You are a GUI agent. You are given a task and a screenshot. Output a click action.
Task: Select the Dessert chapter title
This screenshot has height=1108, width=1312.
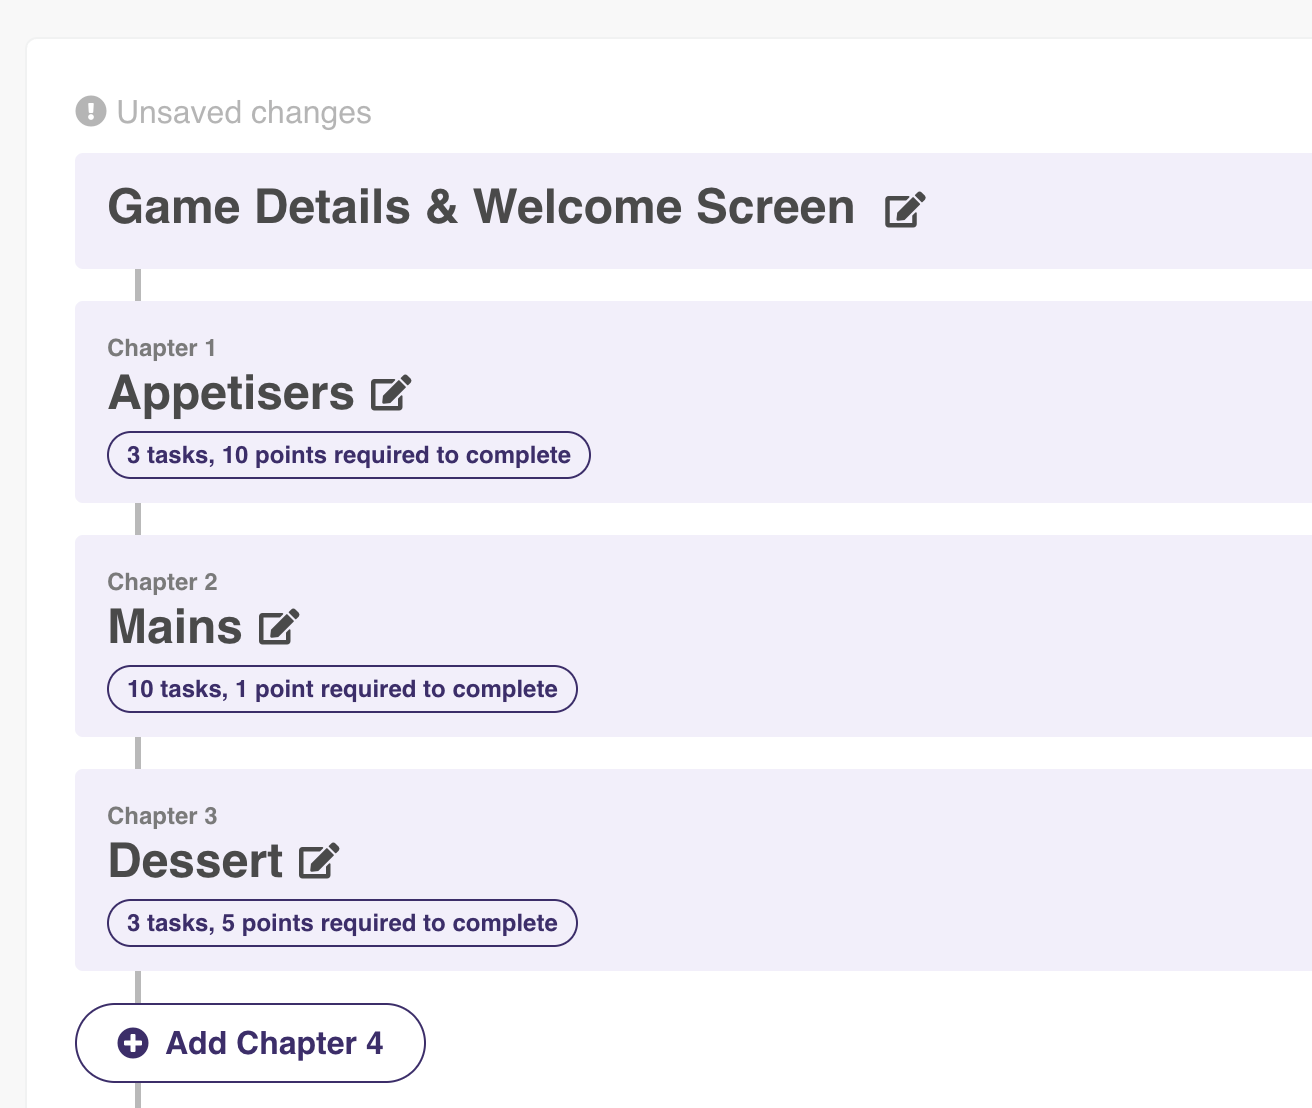coord(196,861)
